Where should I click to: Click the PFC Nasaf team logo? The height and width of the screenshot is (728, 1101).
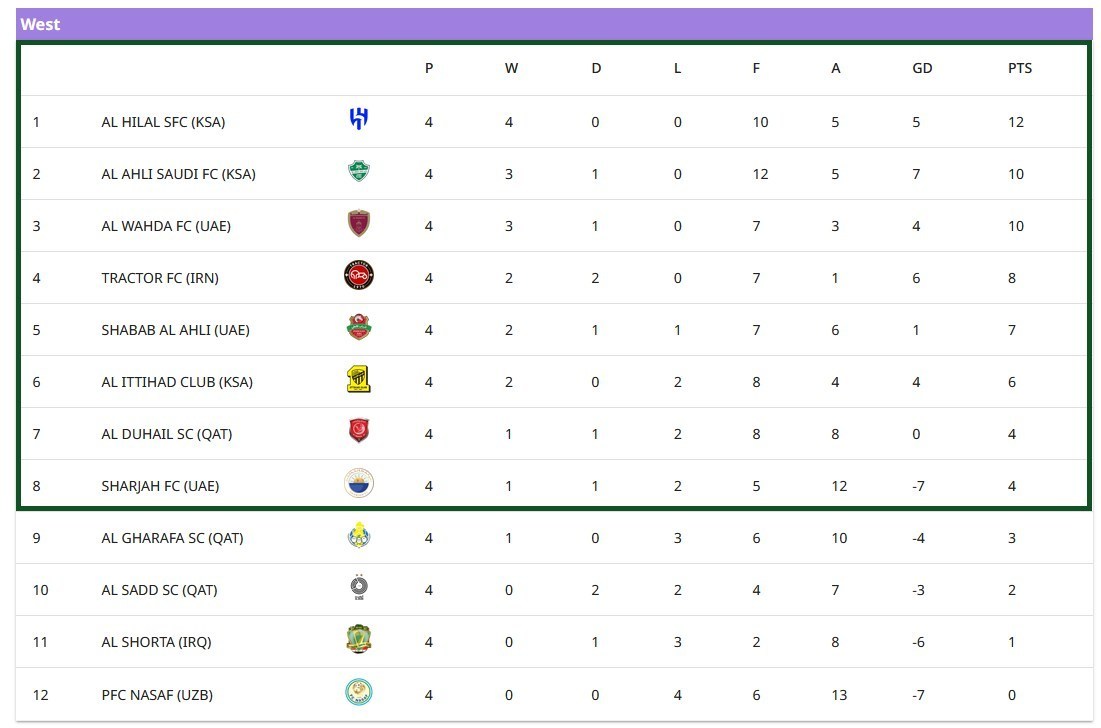point(358,692)
